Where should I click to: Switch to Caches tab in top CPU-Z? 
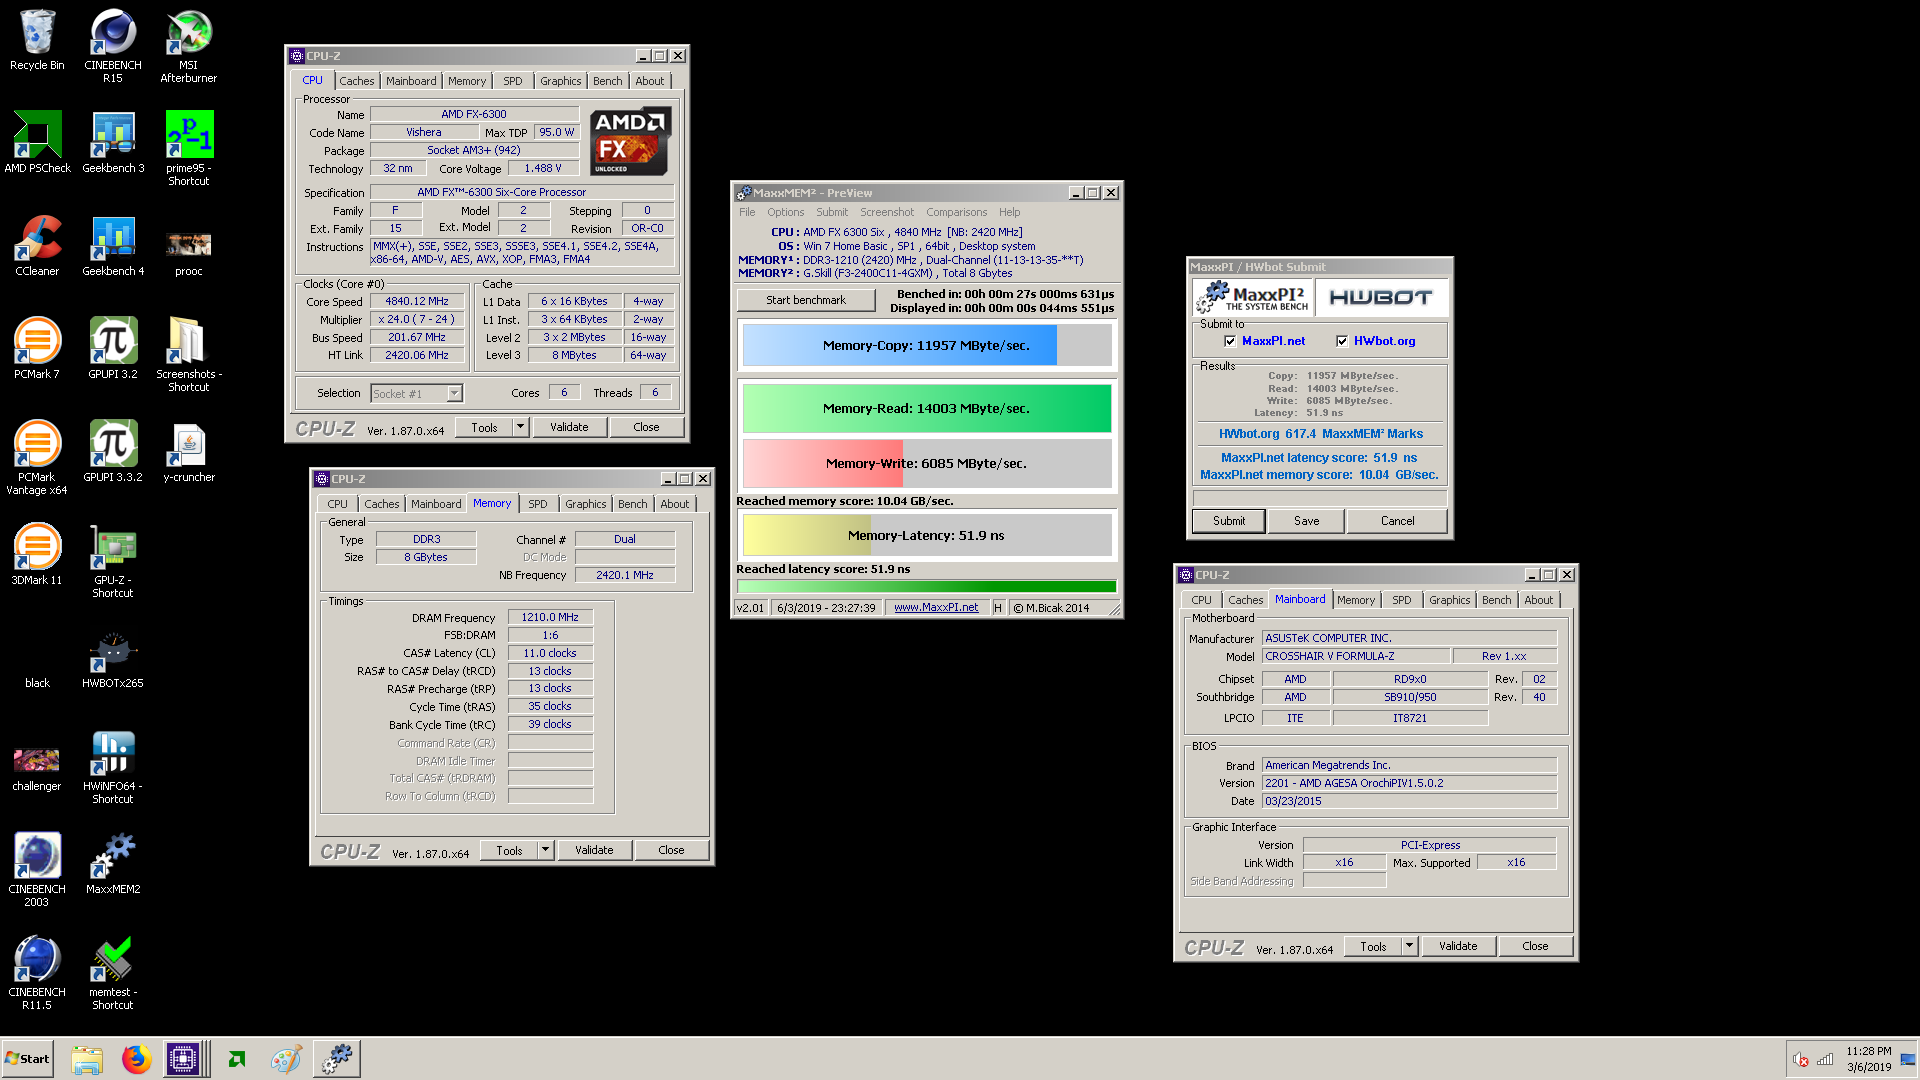[x=357, y=81]
